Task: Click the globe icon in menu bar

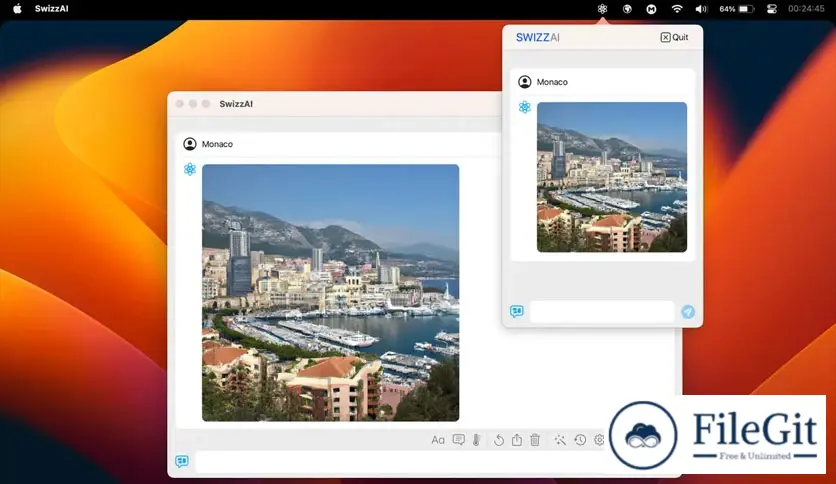Action: (x=627, y=9)
